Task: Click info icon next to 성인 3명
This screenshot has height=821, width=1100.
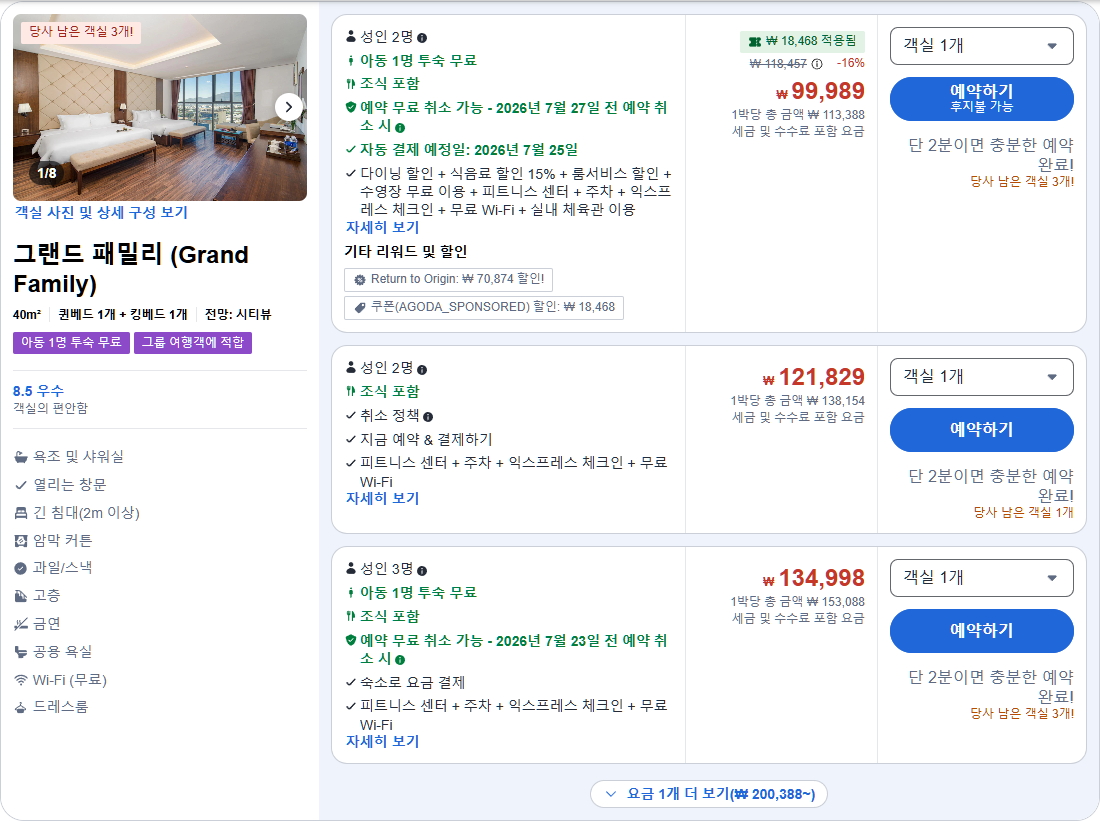Action: click(422, 570)
